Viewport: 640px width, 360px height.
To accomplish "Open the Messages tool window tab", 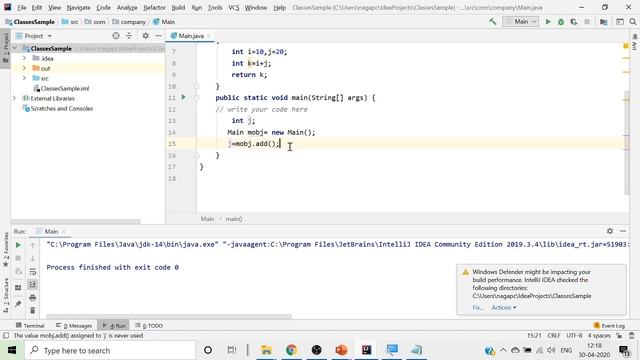I will pyautogui.click(x=74, y=325).
